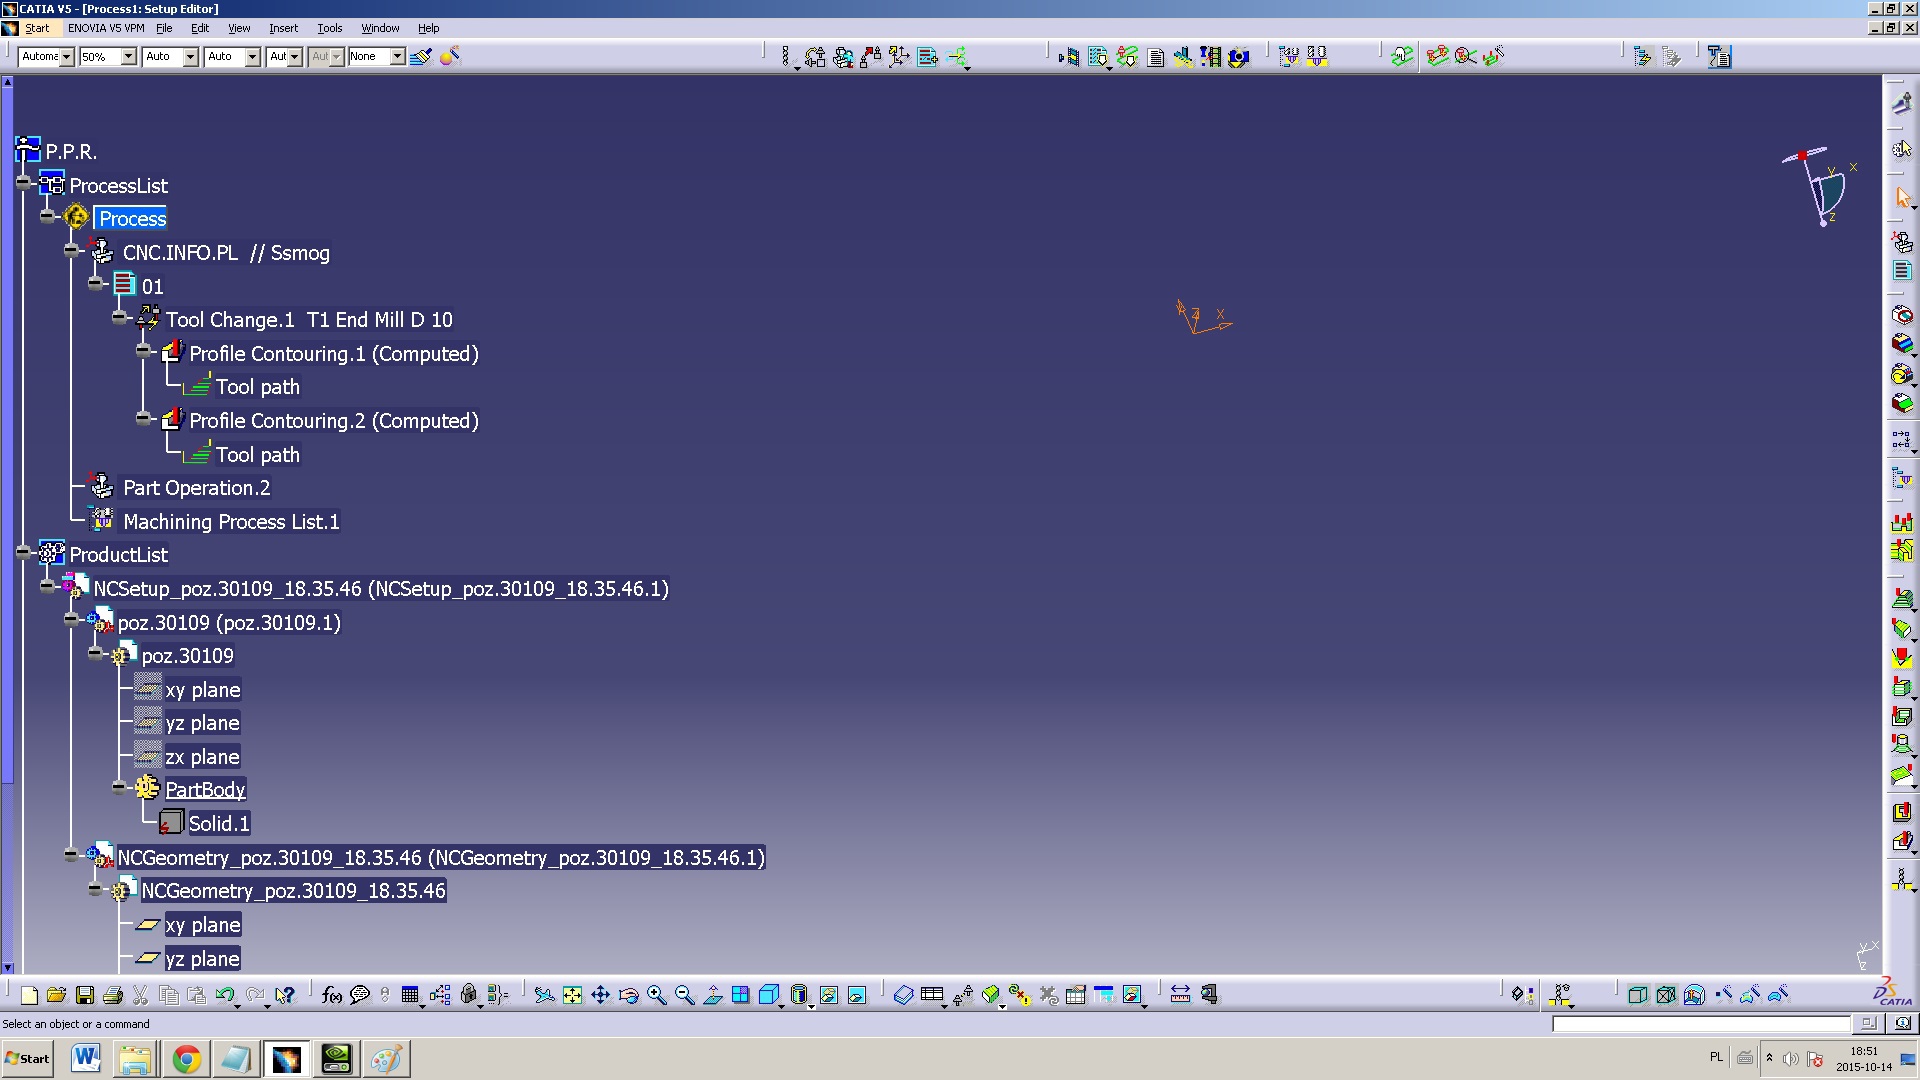
Task: Click the Zoom Out magnifier
Action: coord(684,995)
